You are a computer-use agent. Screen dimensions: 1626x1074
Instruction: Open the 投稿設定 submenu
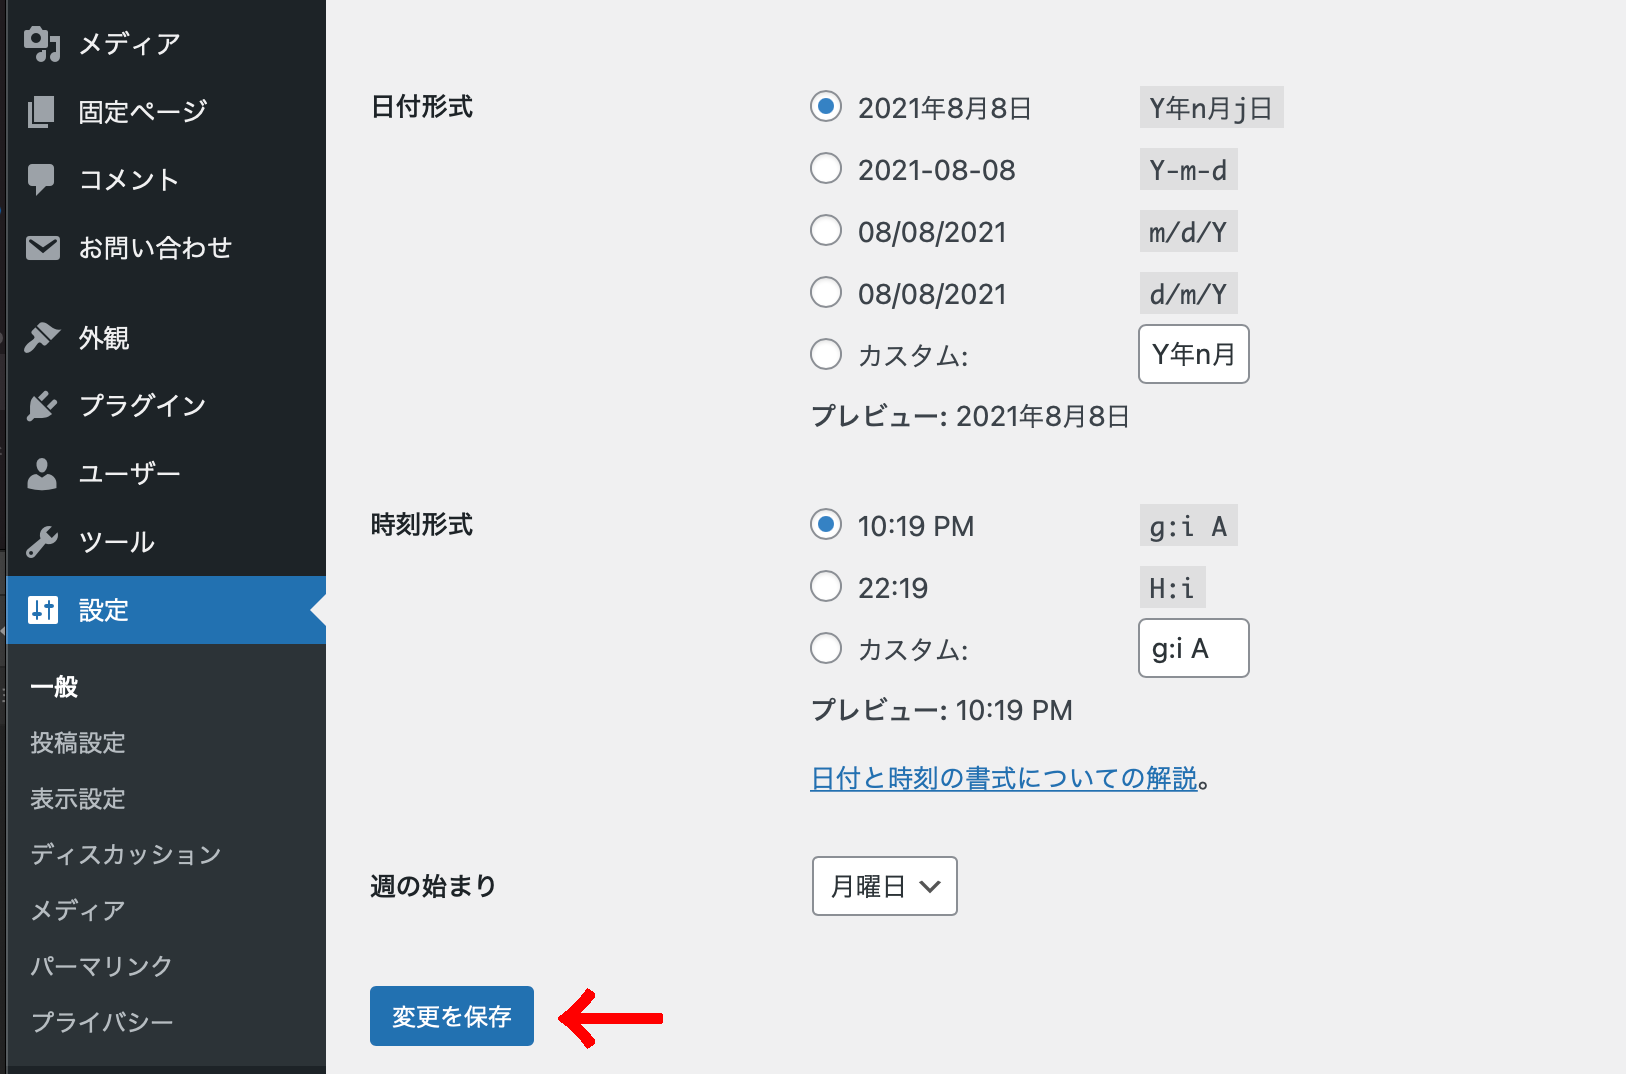pyautogui.click(x=78, y=743)
